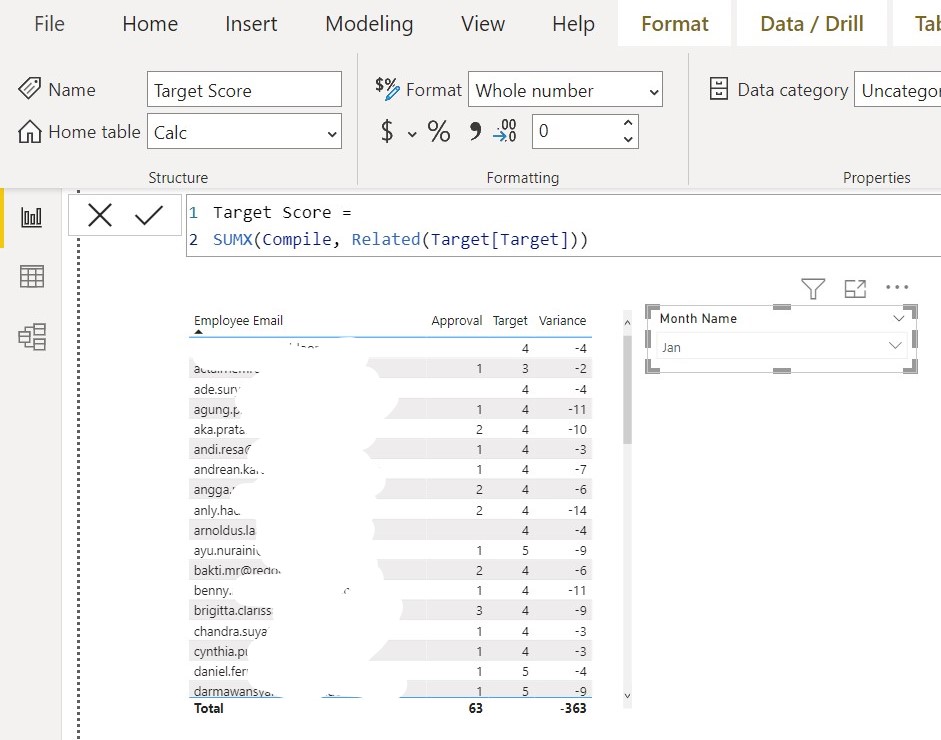Decrease decimal places with down arrow

click(x=628, y=139)
